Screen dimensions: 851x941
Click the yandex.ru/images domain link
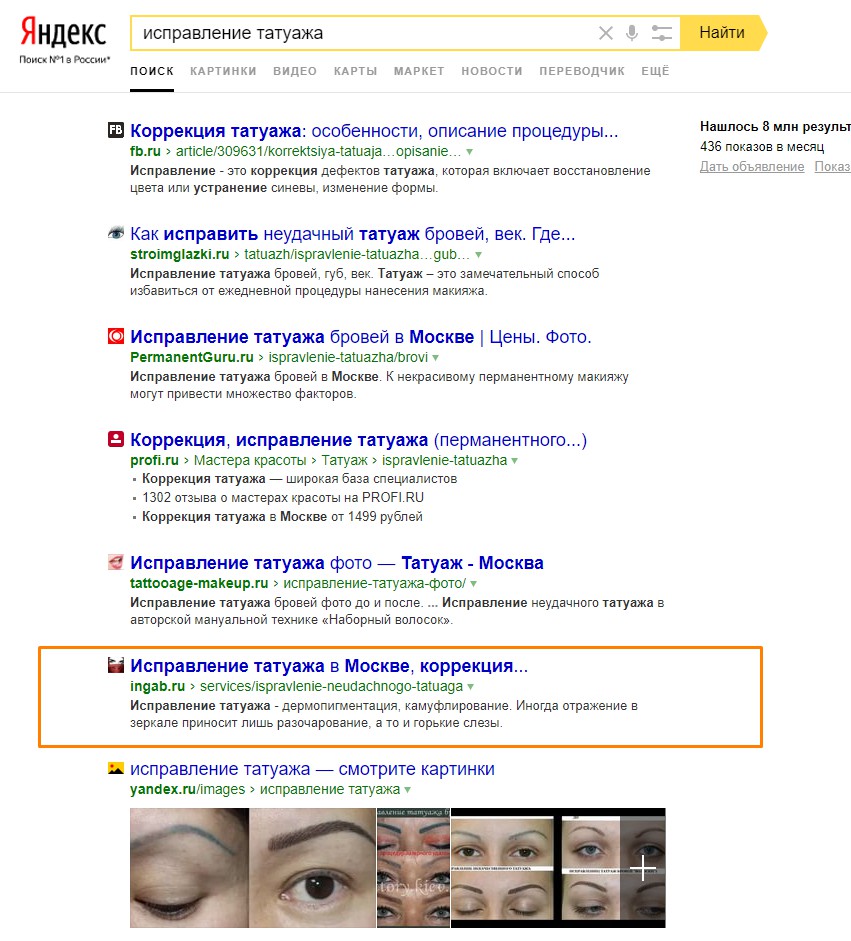(x=187, y=790)
